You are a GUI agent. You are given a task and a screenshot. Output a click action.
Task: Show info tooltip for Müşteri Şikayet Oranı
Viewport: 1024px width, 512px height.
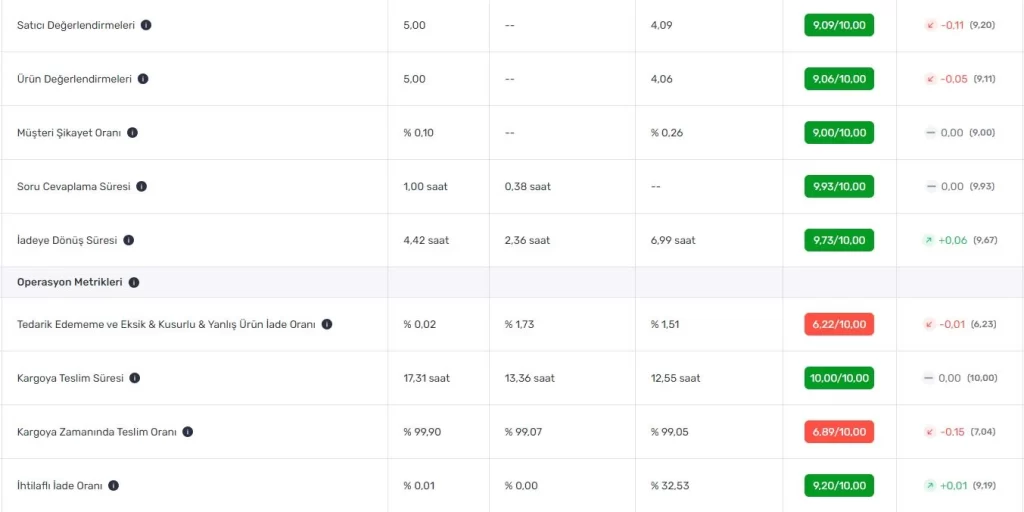click(133, 133)
